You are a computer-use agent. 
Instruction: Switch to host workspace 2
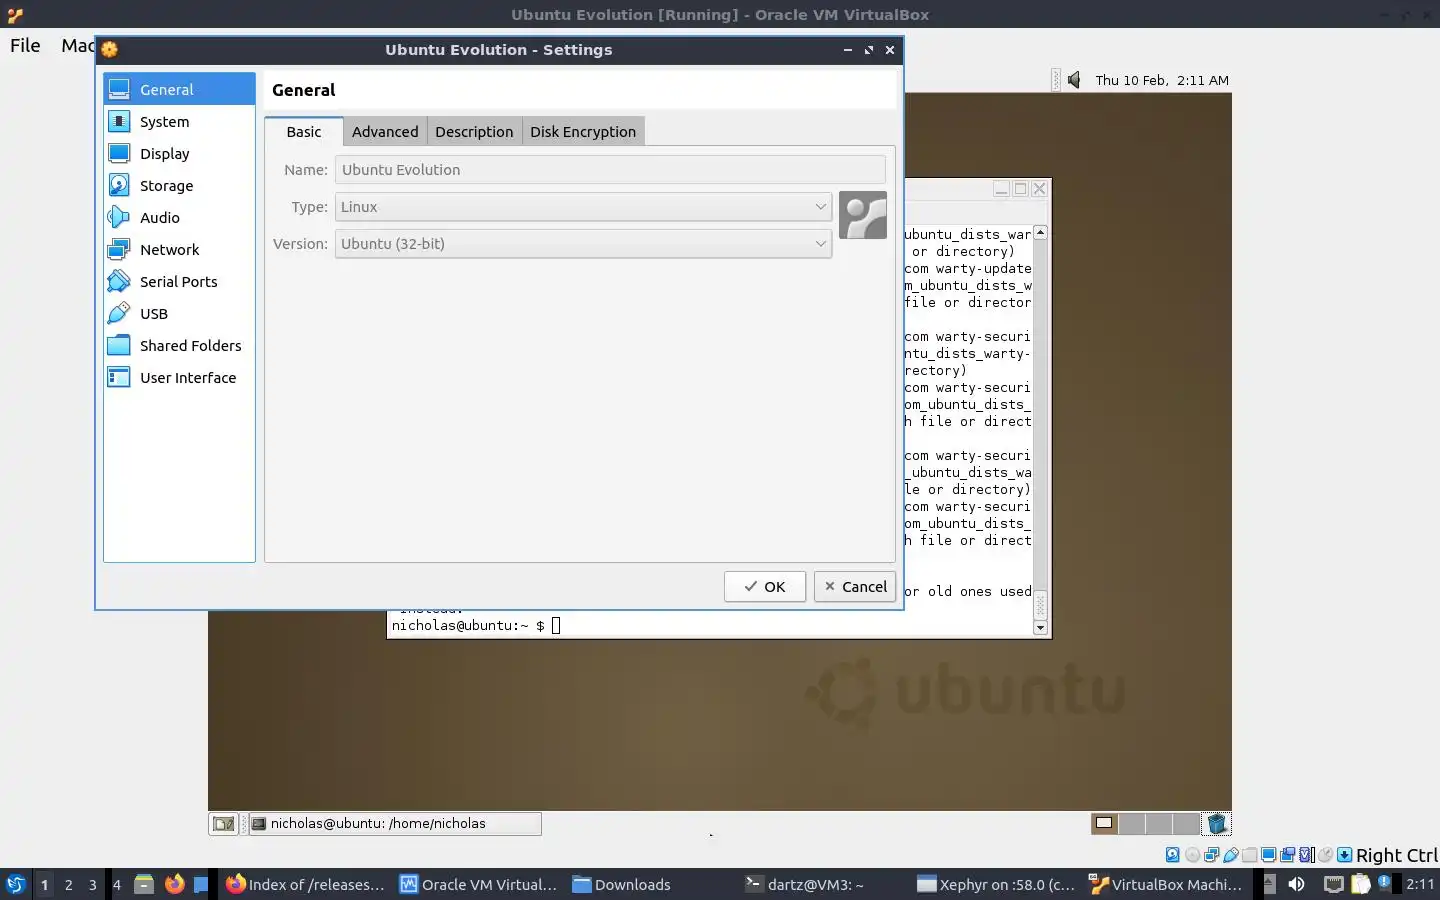68,884
